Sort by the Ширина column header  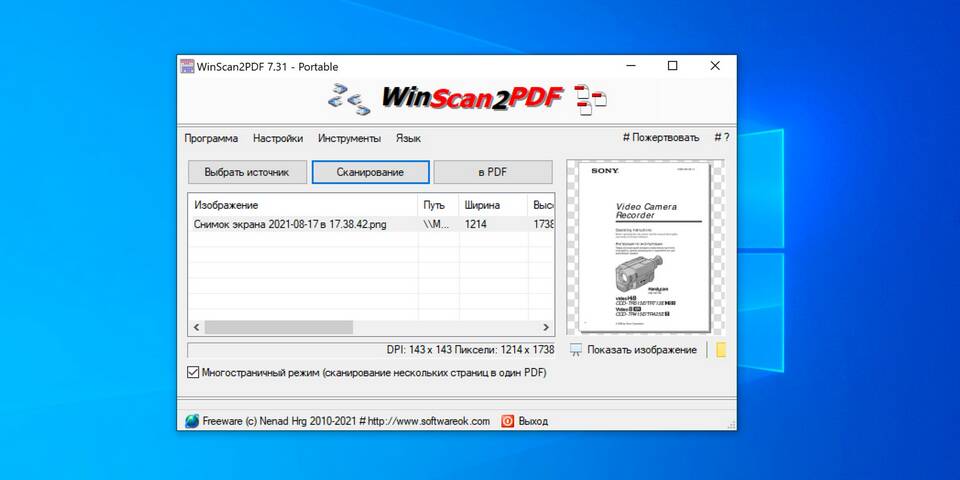click(493, 205)
